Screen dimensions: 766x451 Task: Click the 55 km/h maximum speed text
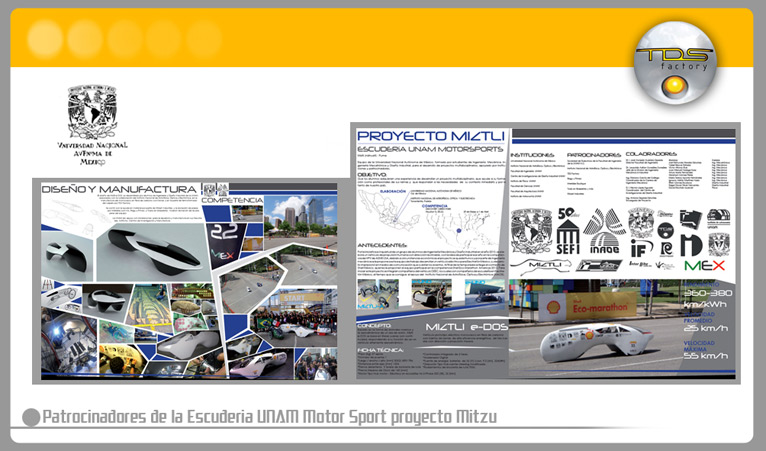click(x=707, y=356)
